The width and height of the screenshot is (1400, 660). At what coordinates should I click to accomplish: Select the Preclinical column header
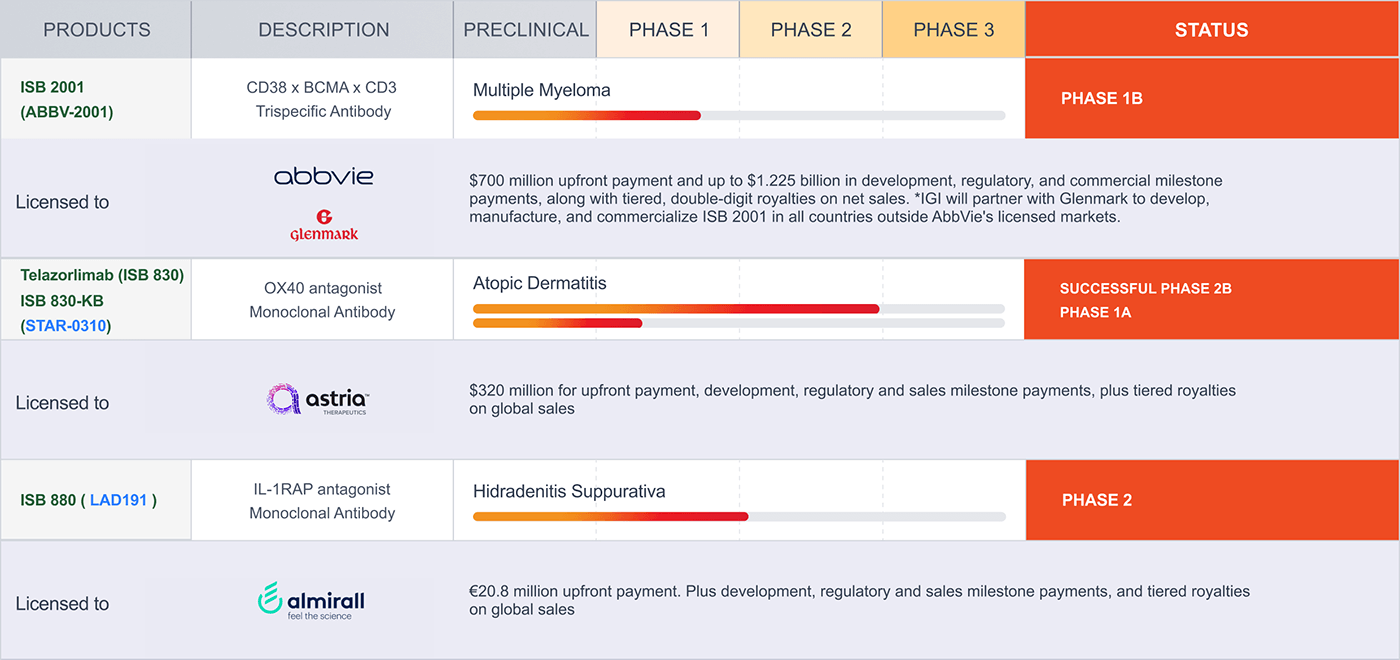pos(526,30)
